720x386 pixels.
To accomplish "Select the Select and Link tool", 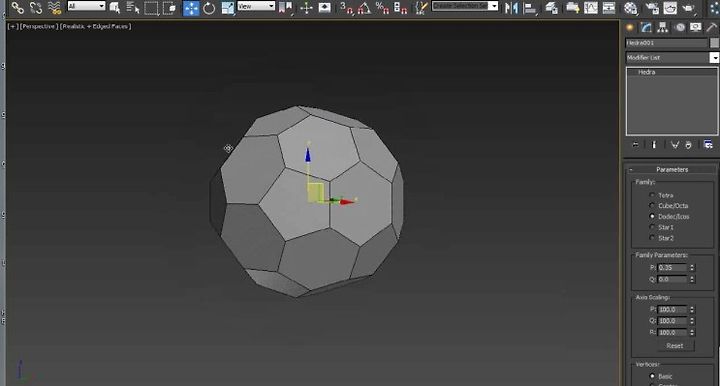I will click(x=17, y=7).
